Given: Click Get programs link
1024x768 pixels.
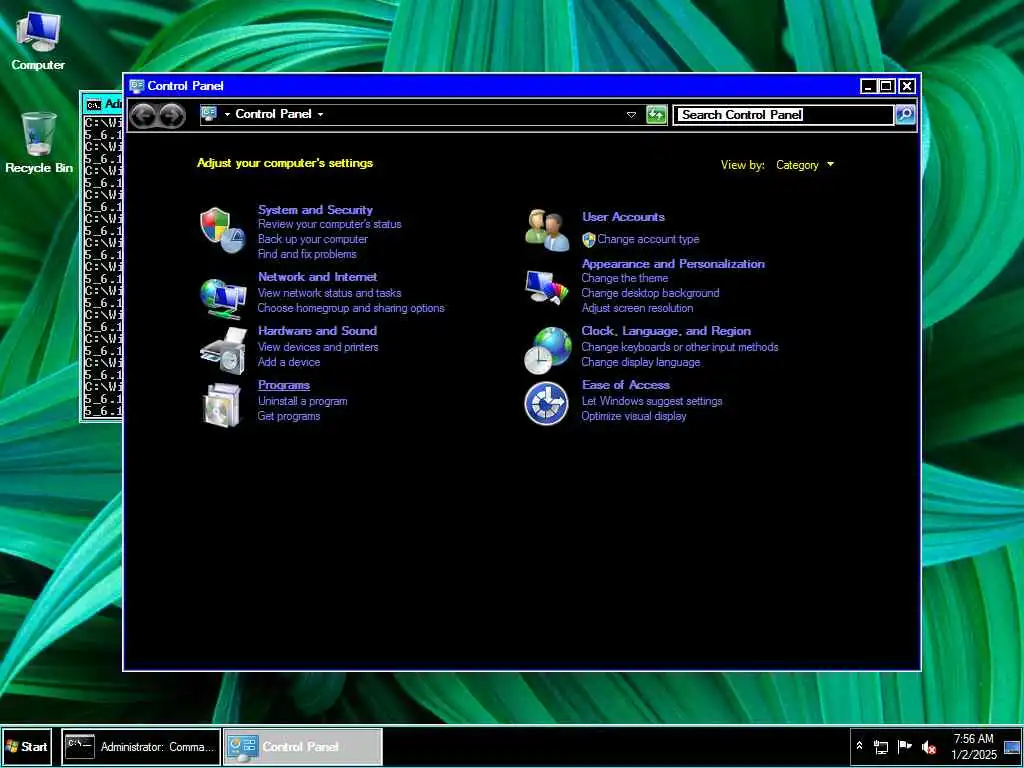Looking at the screenshot, I should (289, 417).
